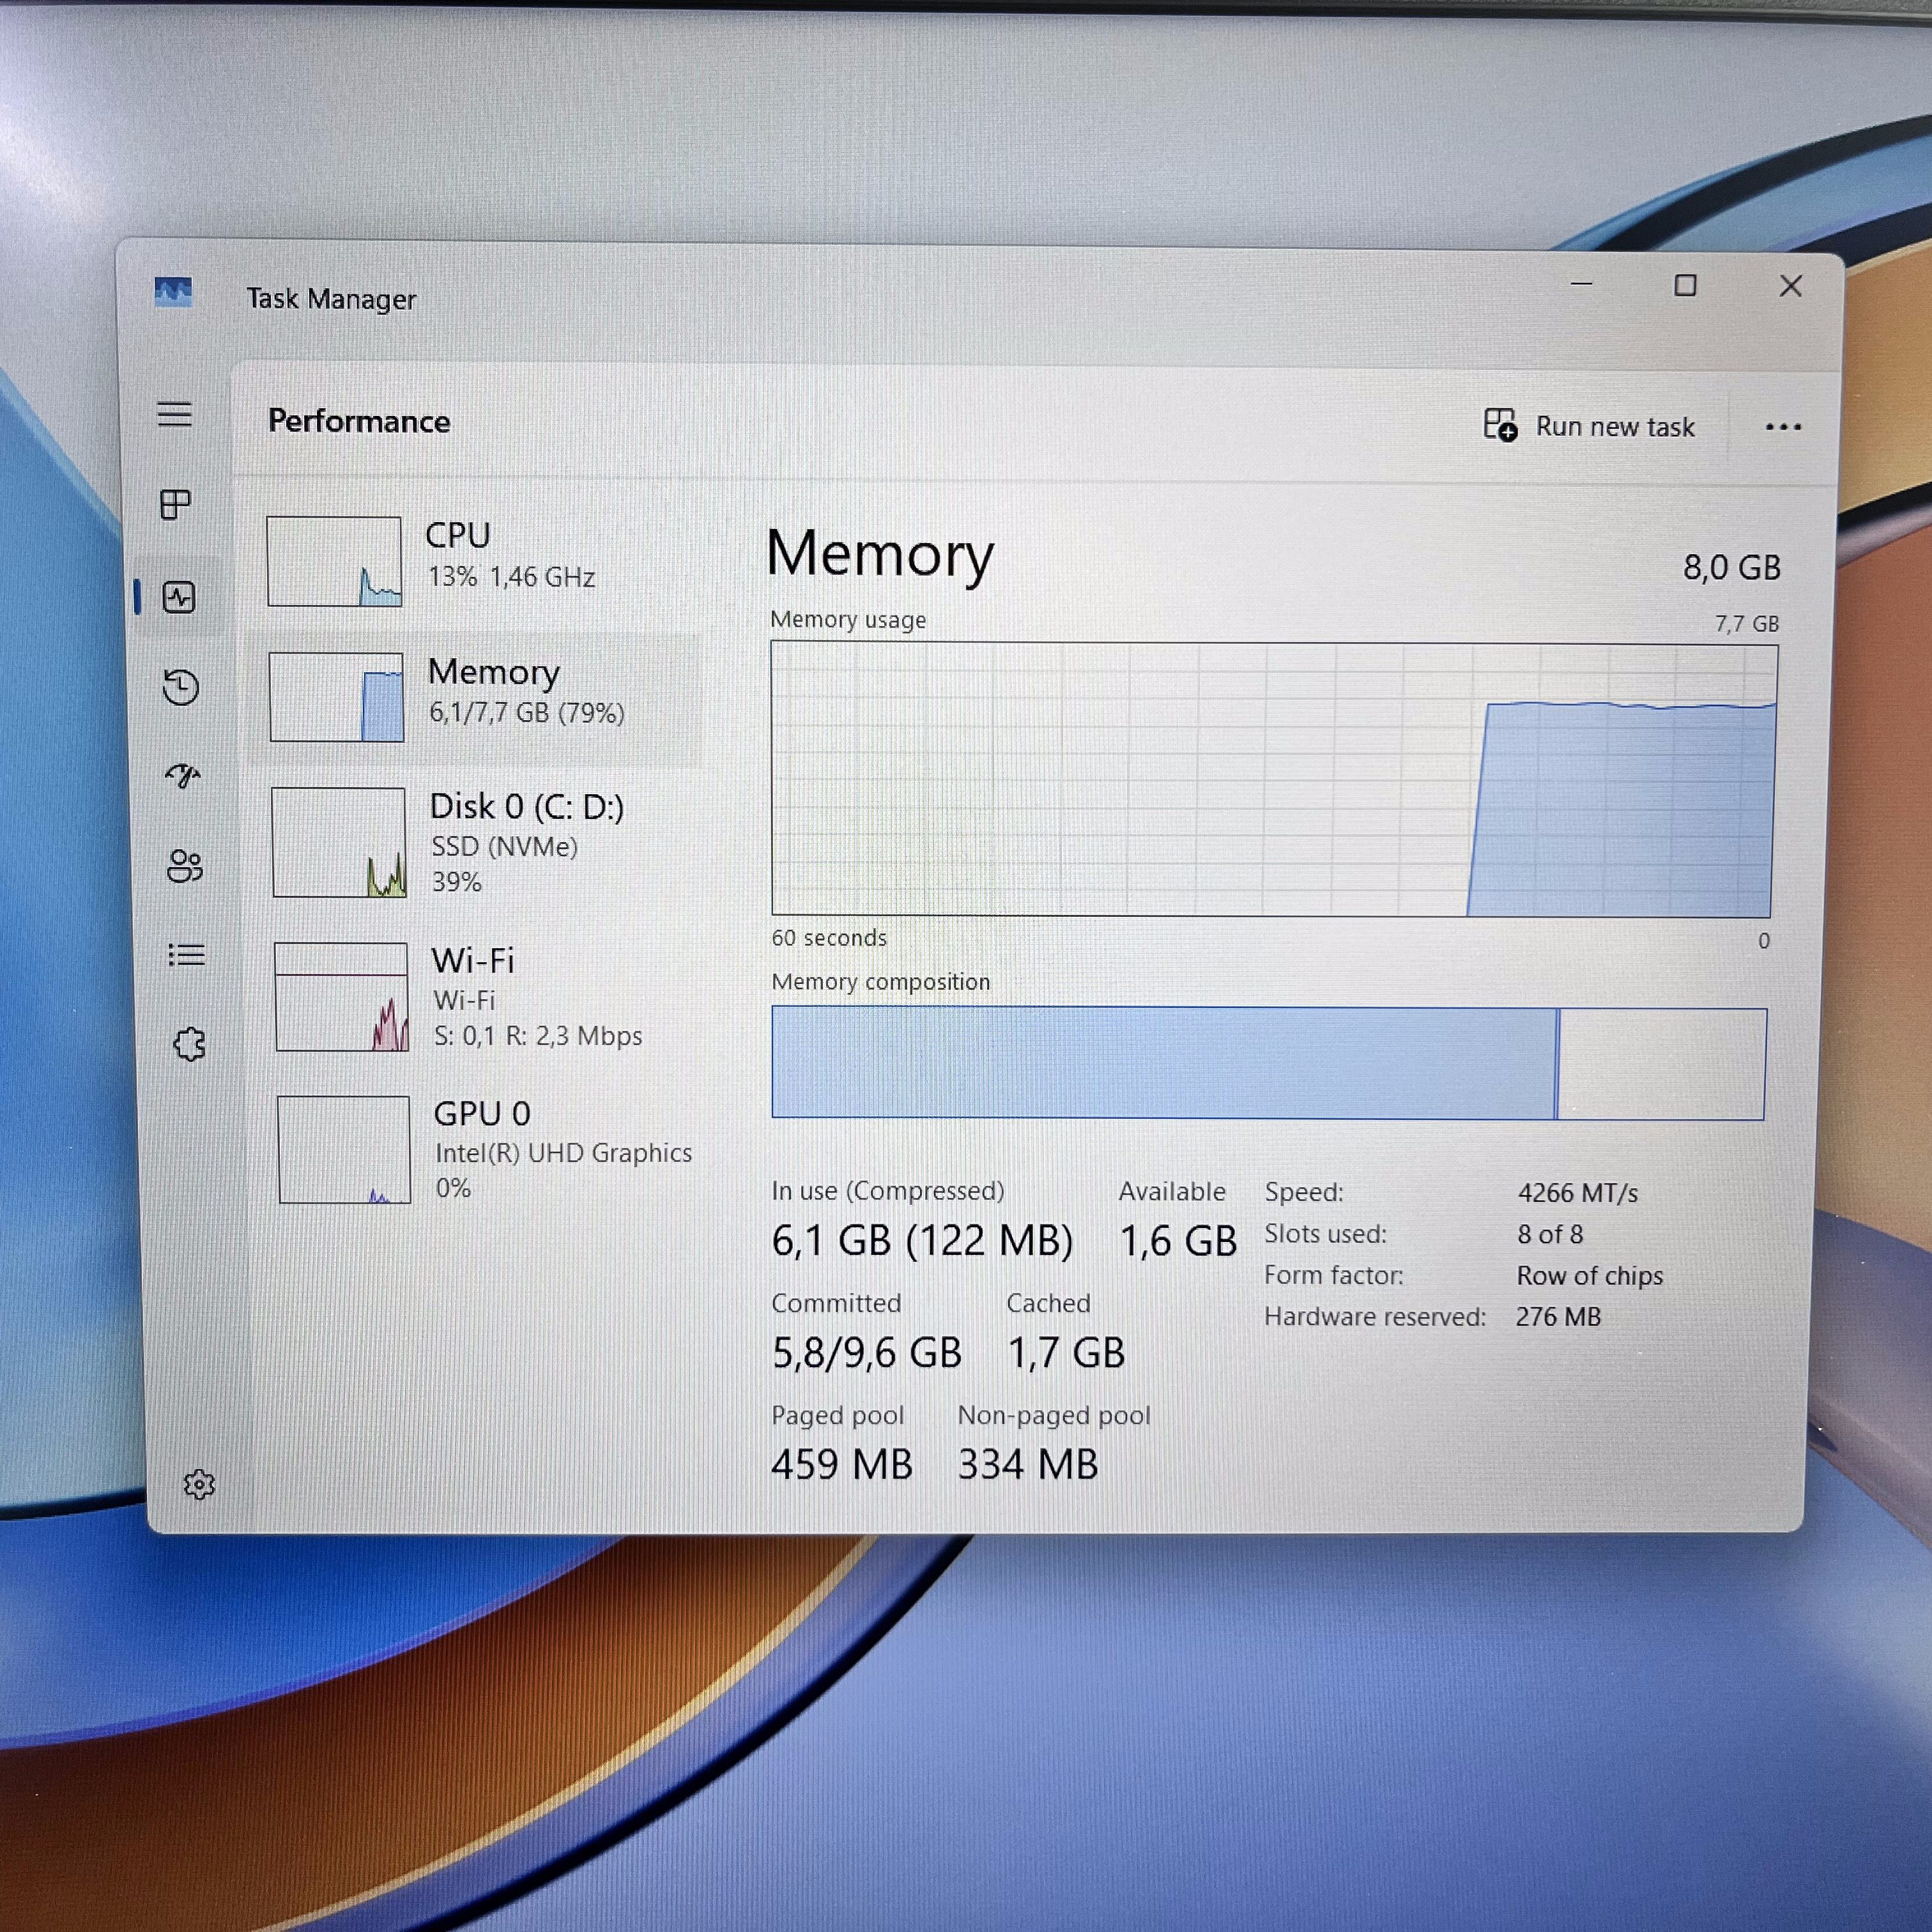Open the Services puzzle icon
The image size is (1932, 1932).
pos(189,1045)
